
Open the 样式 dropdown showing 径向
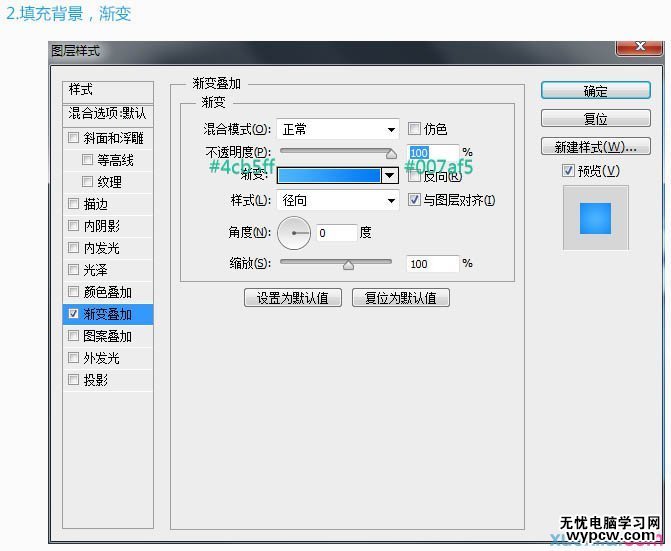tap(338, 200)
